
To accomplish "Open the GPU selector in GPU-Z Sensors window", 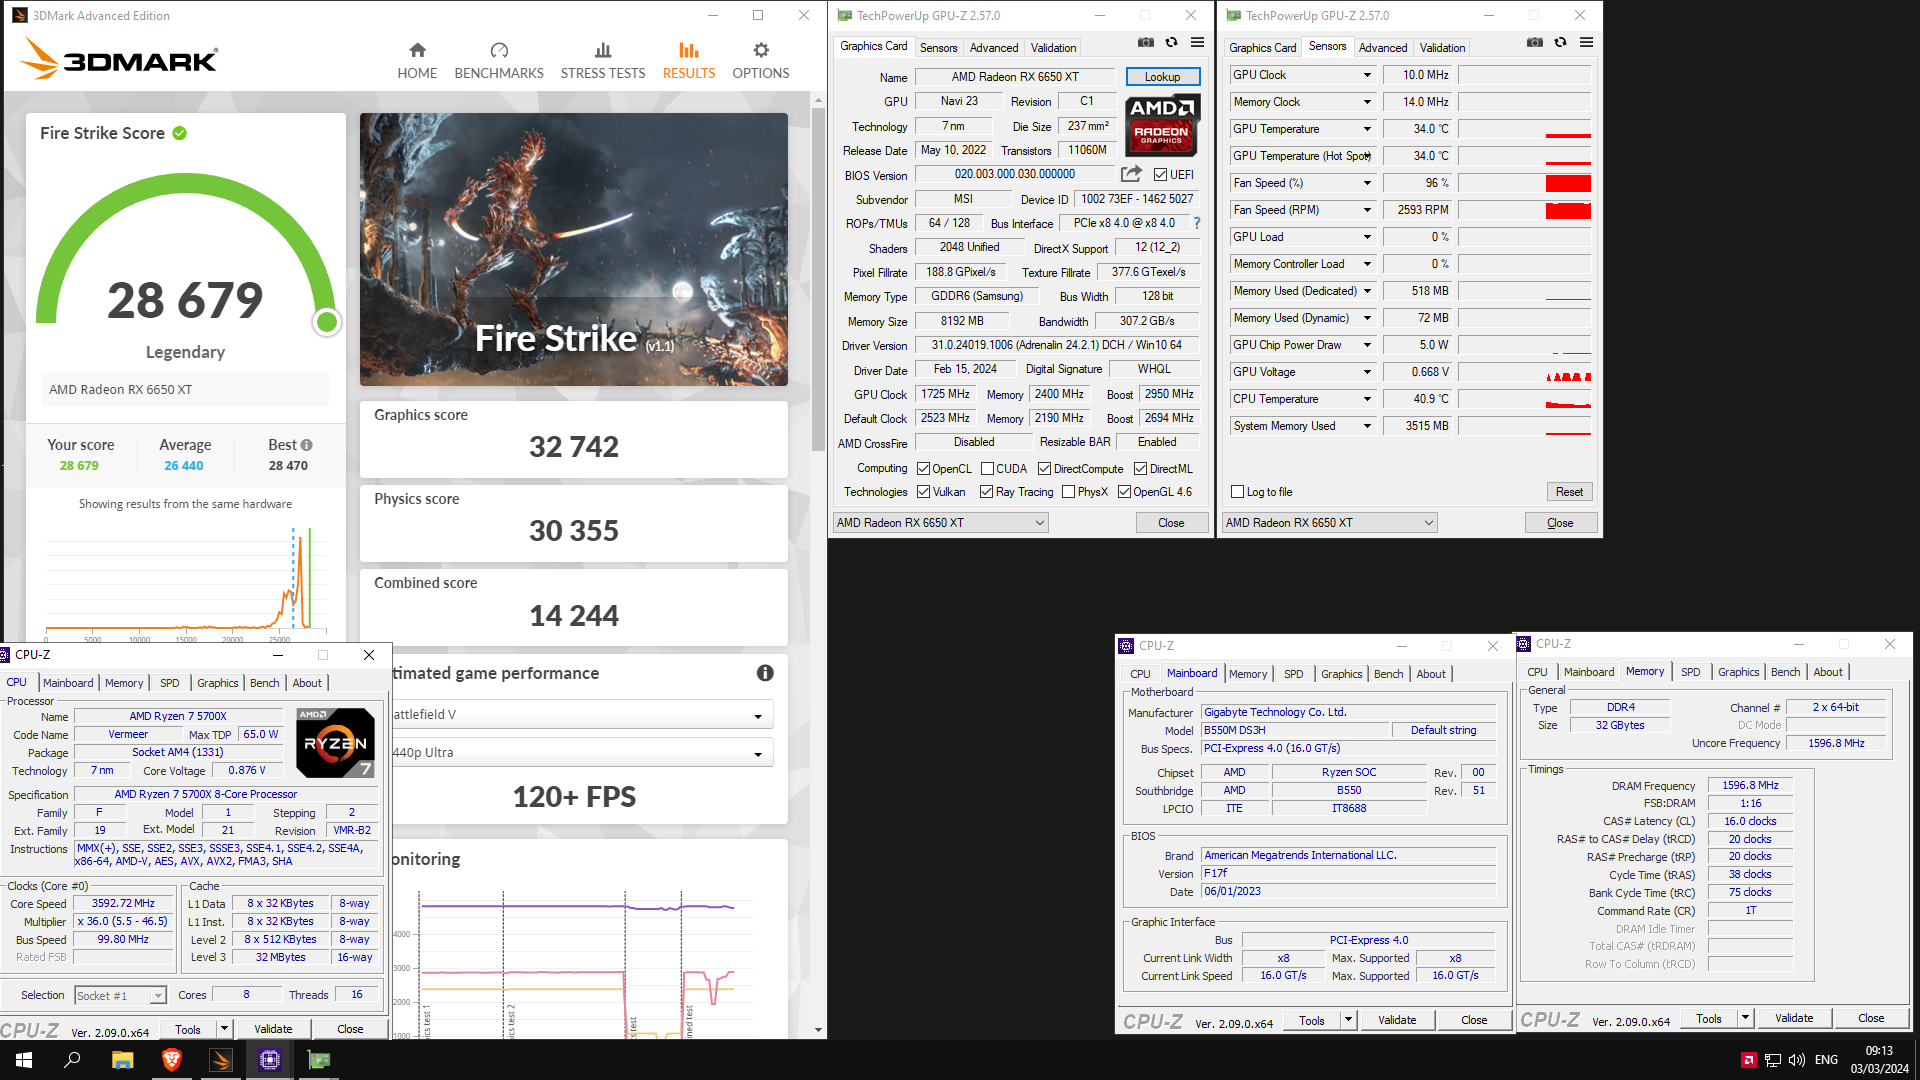I will click(x=1330, y=523).
